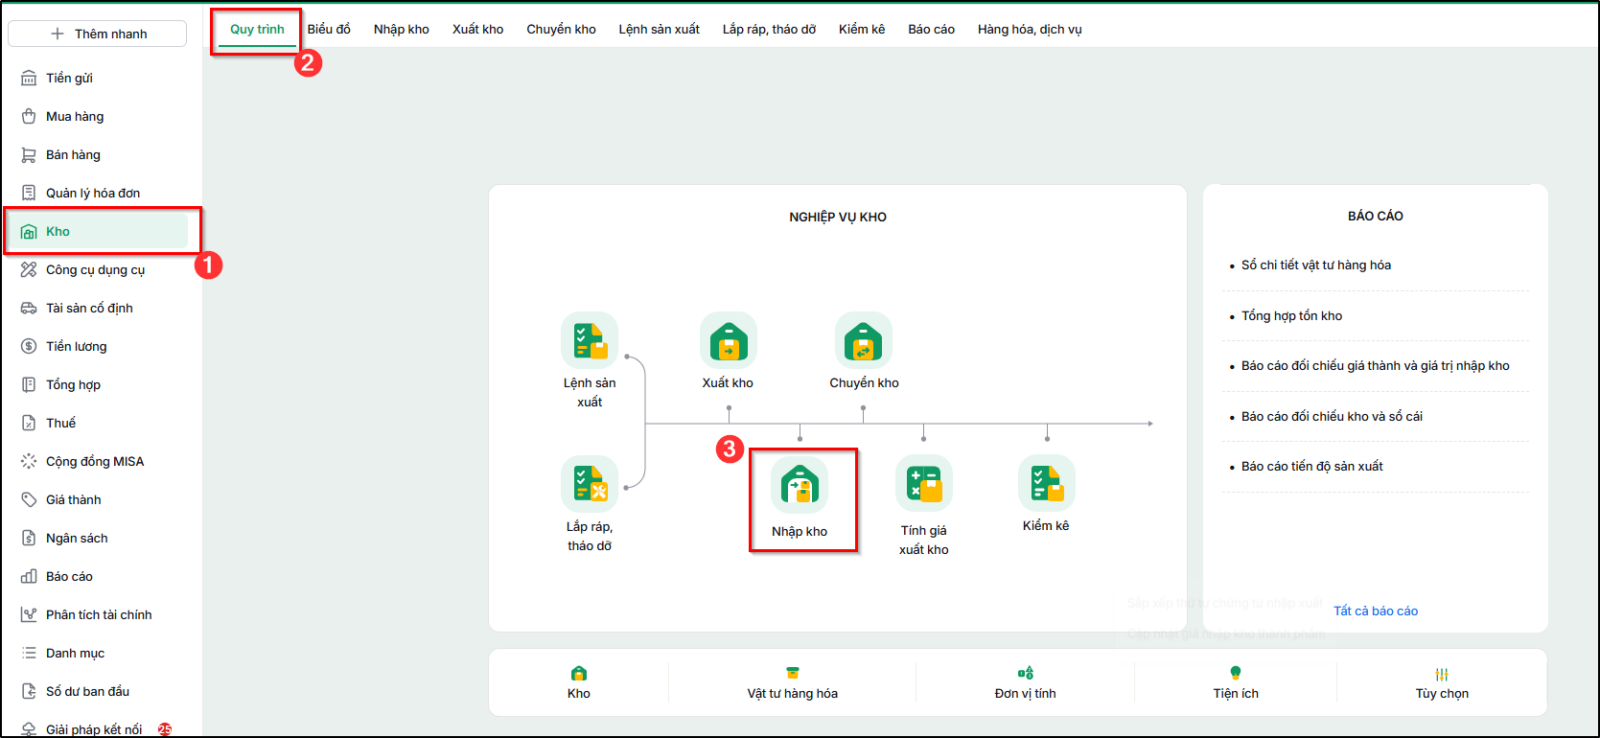Click the Tính giá xuất kho workflow icon

(x=924, y=484)
